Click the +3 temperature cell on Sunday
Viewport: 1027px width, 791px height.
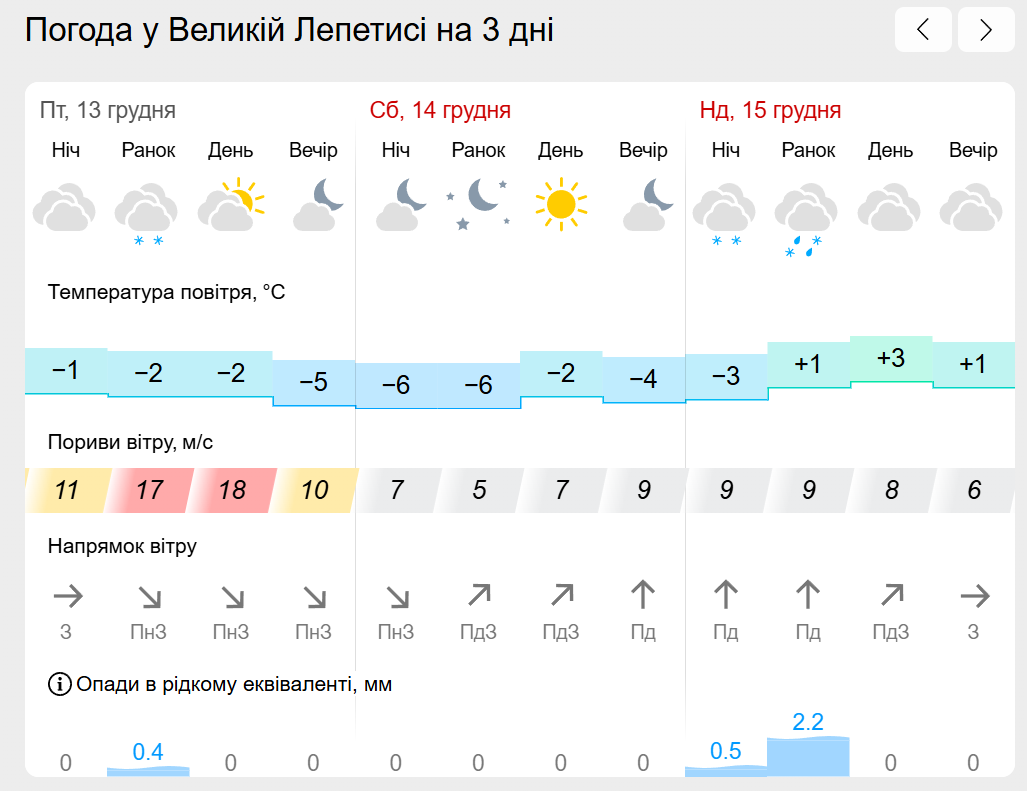point(891,359)
